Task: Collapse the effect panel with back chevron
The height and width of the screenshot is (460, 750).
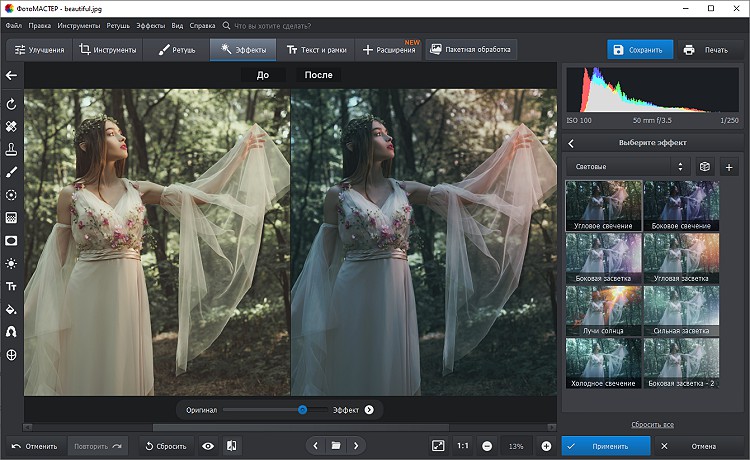Action: 571,143
